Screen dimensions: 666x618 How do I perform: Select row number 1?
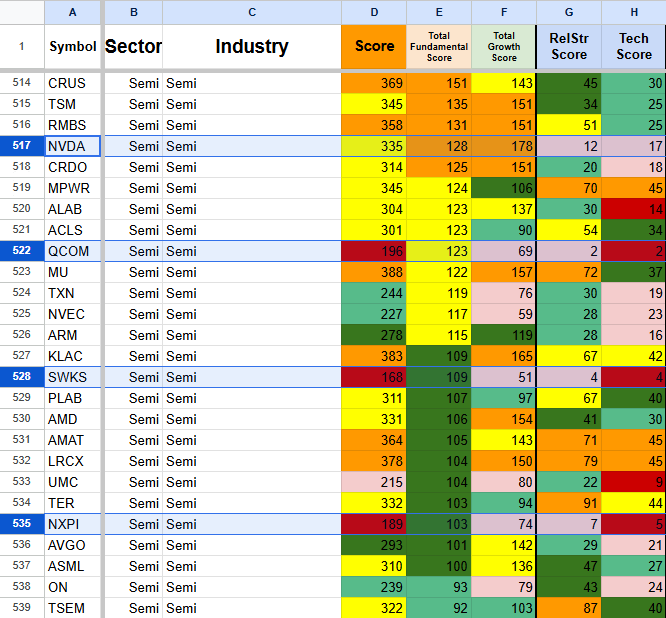coord(22,46)
